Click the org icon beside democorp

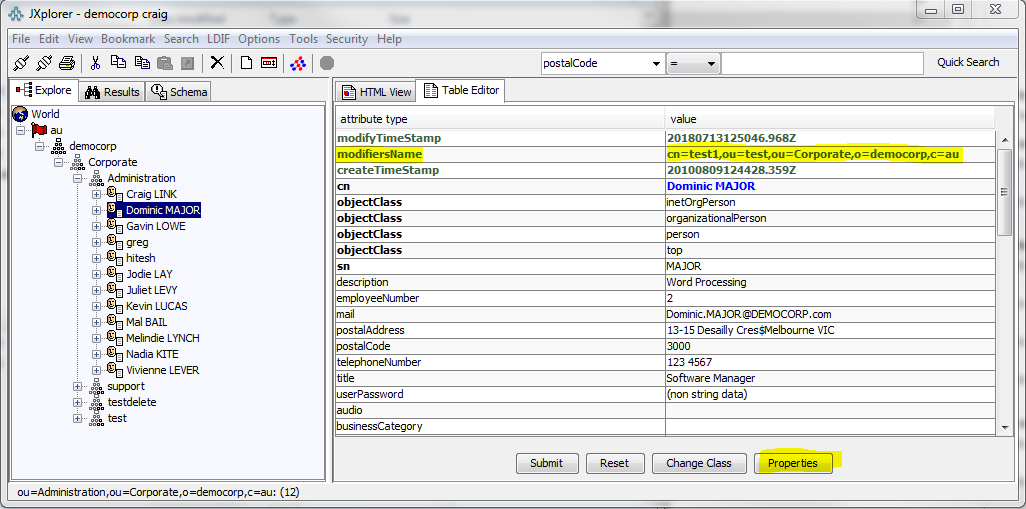click(x=59, y=146)
